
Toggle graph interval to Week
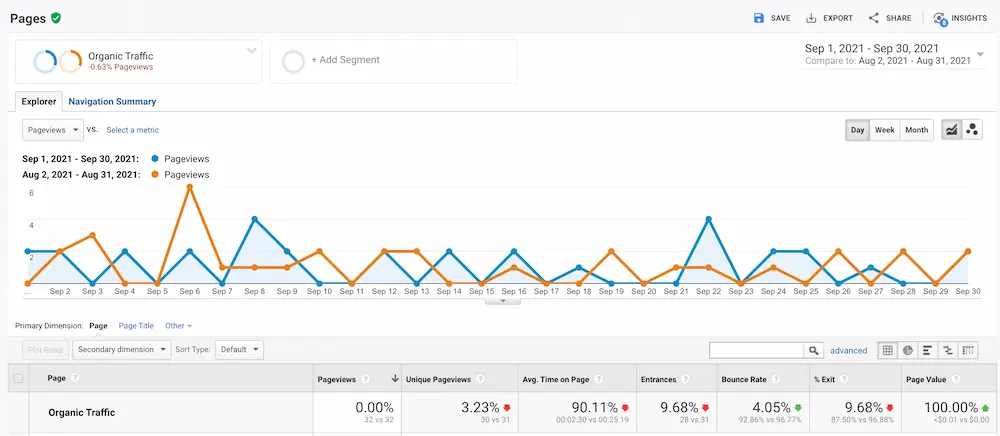884,130
